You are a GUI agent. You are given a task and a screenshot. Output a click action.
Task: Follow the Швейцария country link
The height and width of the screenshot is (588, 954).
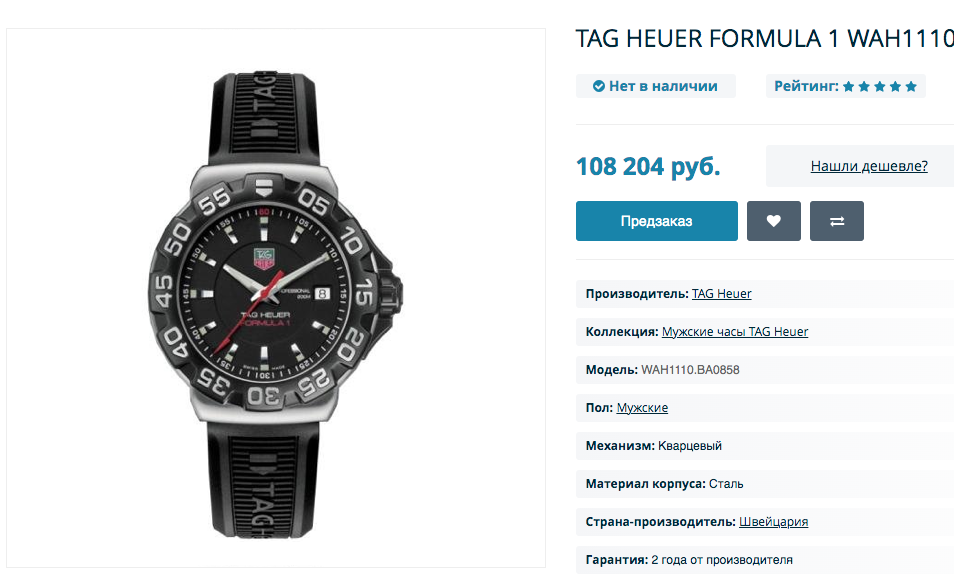pos(773,522)
